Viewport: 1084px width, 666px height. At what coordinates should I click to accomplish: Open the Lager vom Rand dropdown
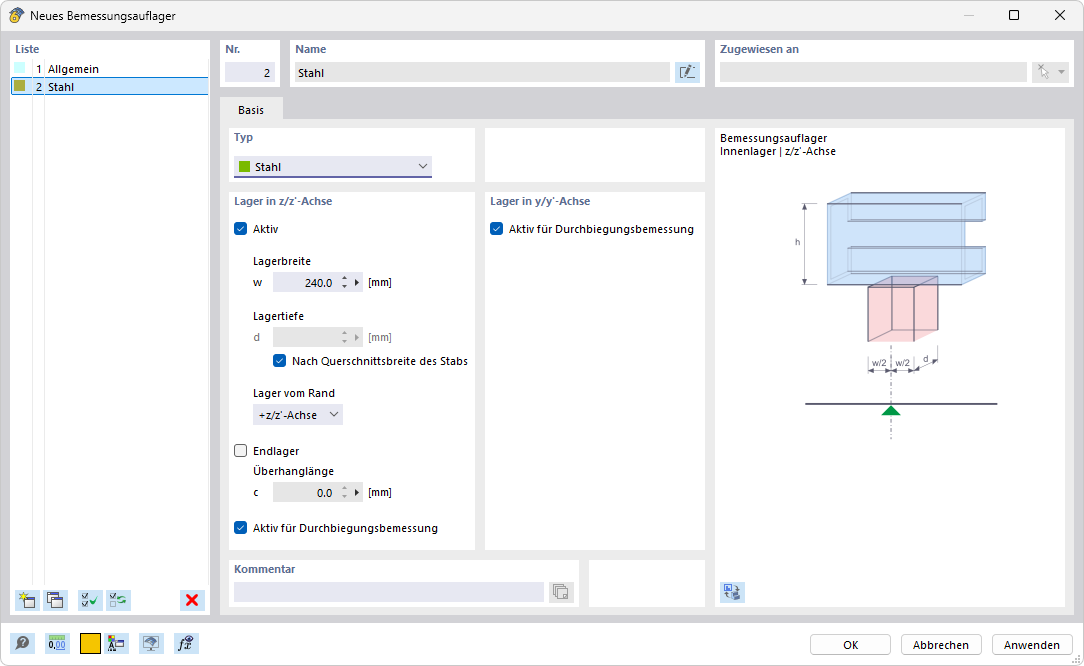pos(298,413)
